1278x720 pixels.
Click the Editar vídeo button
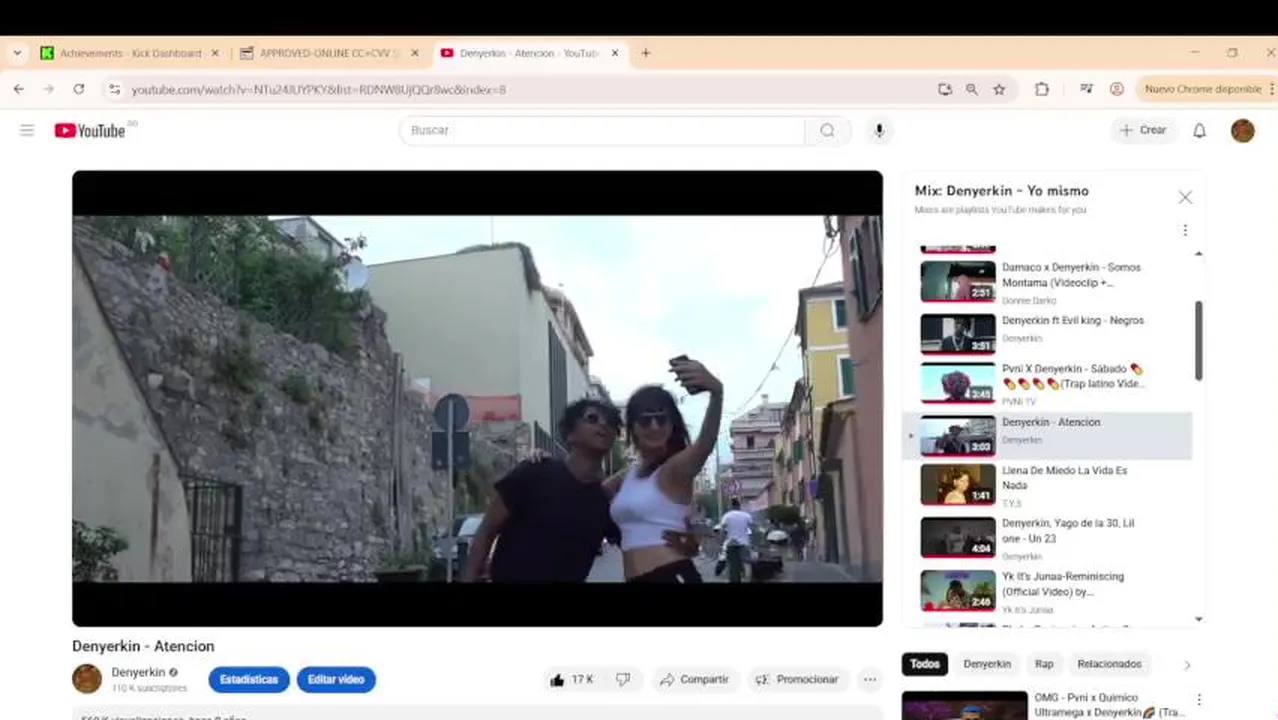coord(336,680)
